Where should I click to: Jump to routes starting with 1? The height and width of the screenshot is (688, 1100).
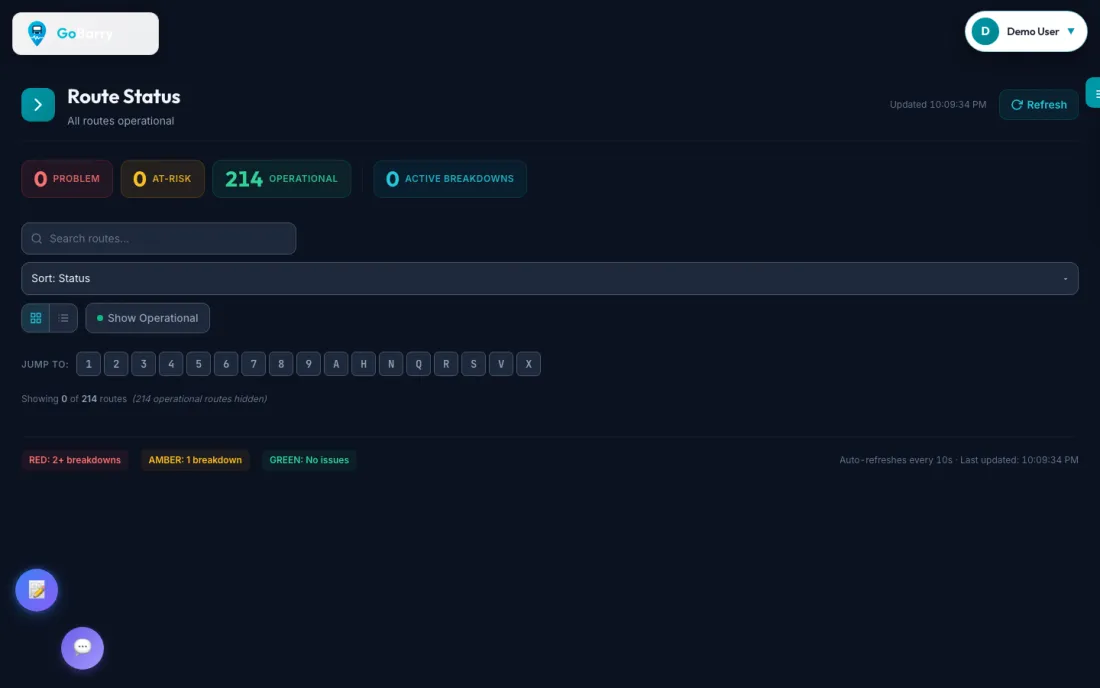click(88, 364)
